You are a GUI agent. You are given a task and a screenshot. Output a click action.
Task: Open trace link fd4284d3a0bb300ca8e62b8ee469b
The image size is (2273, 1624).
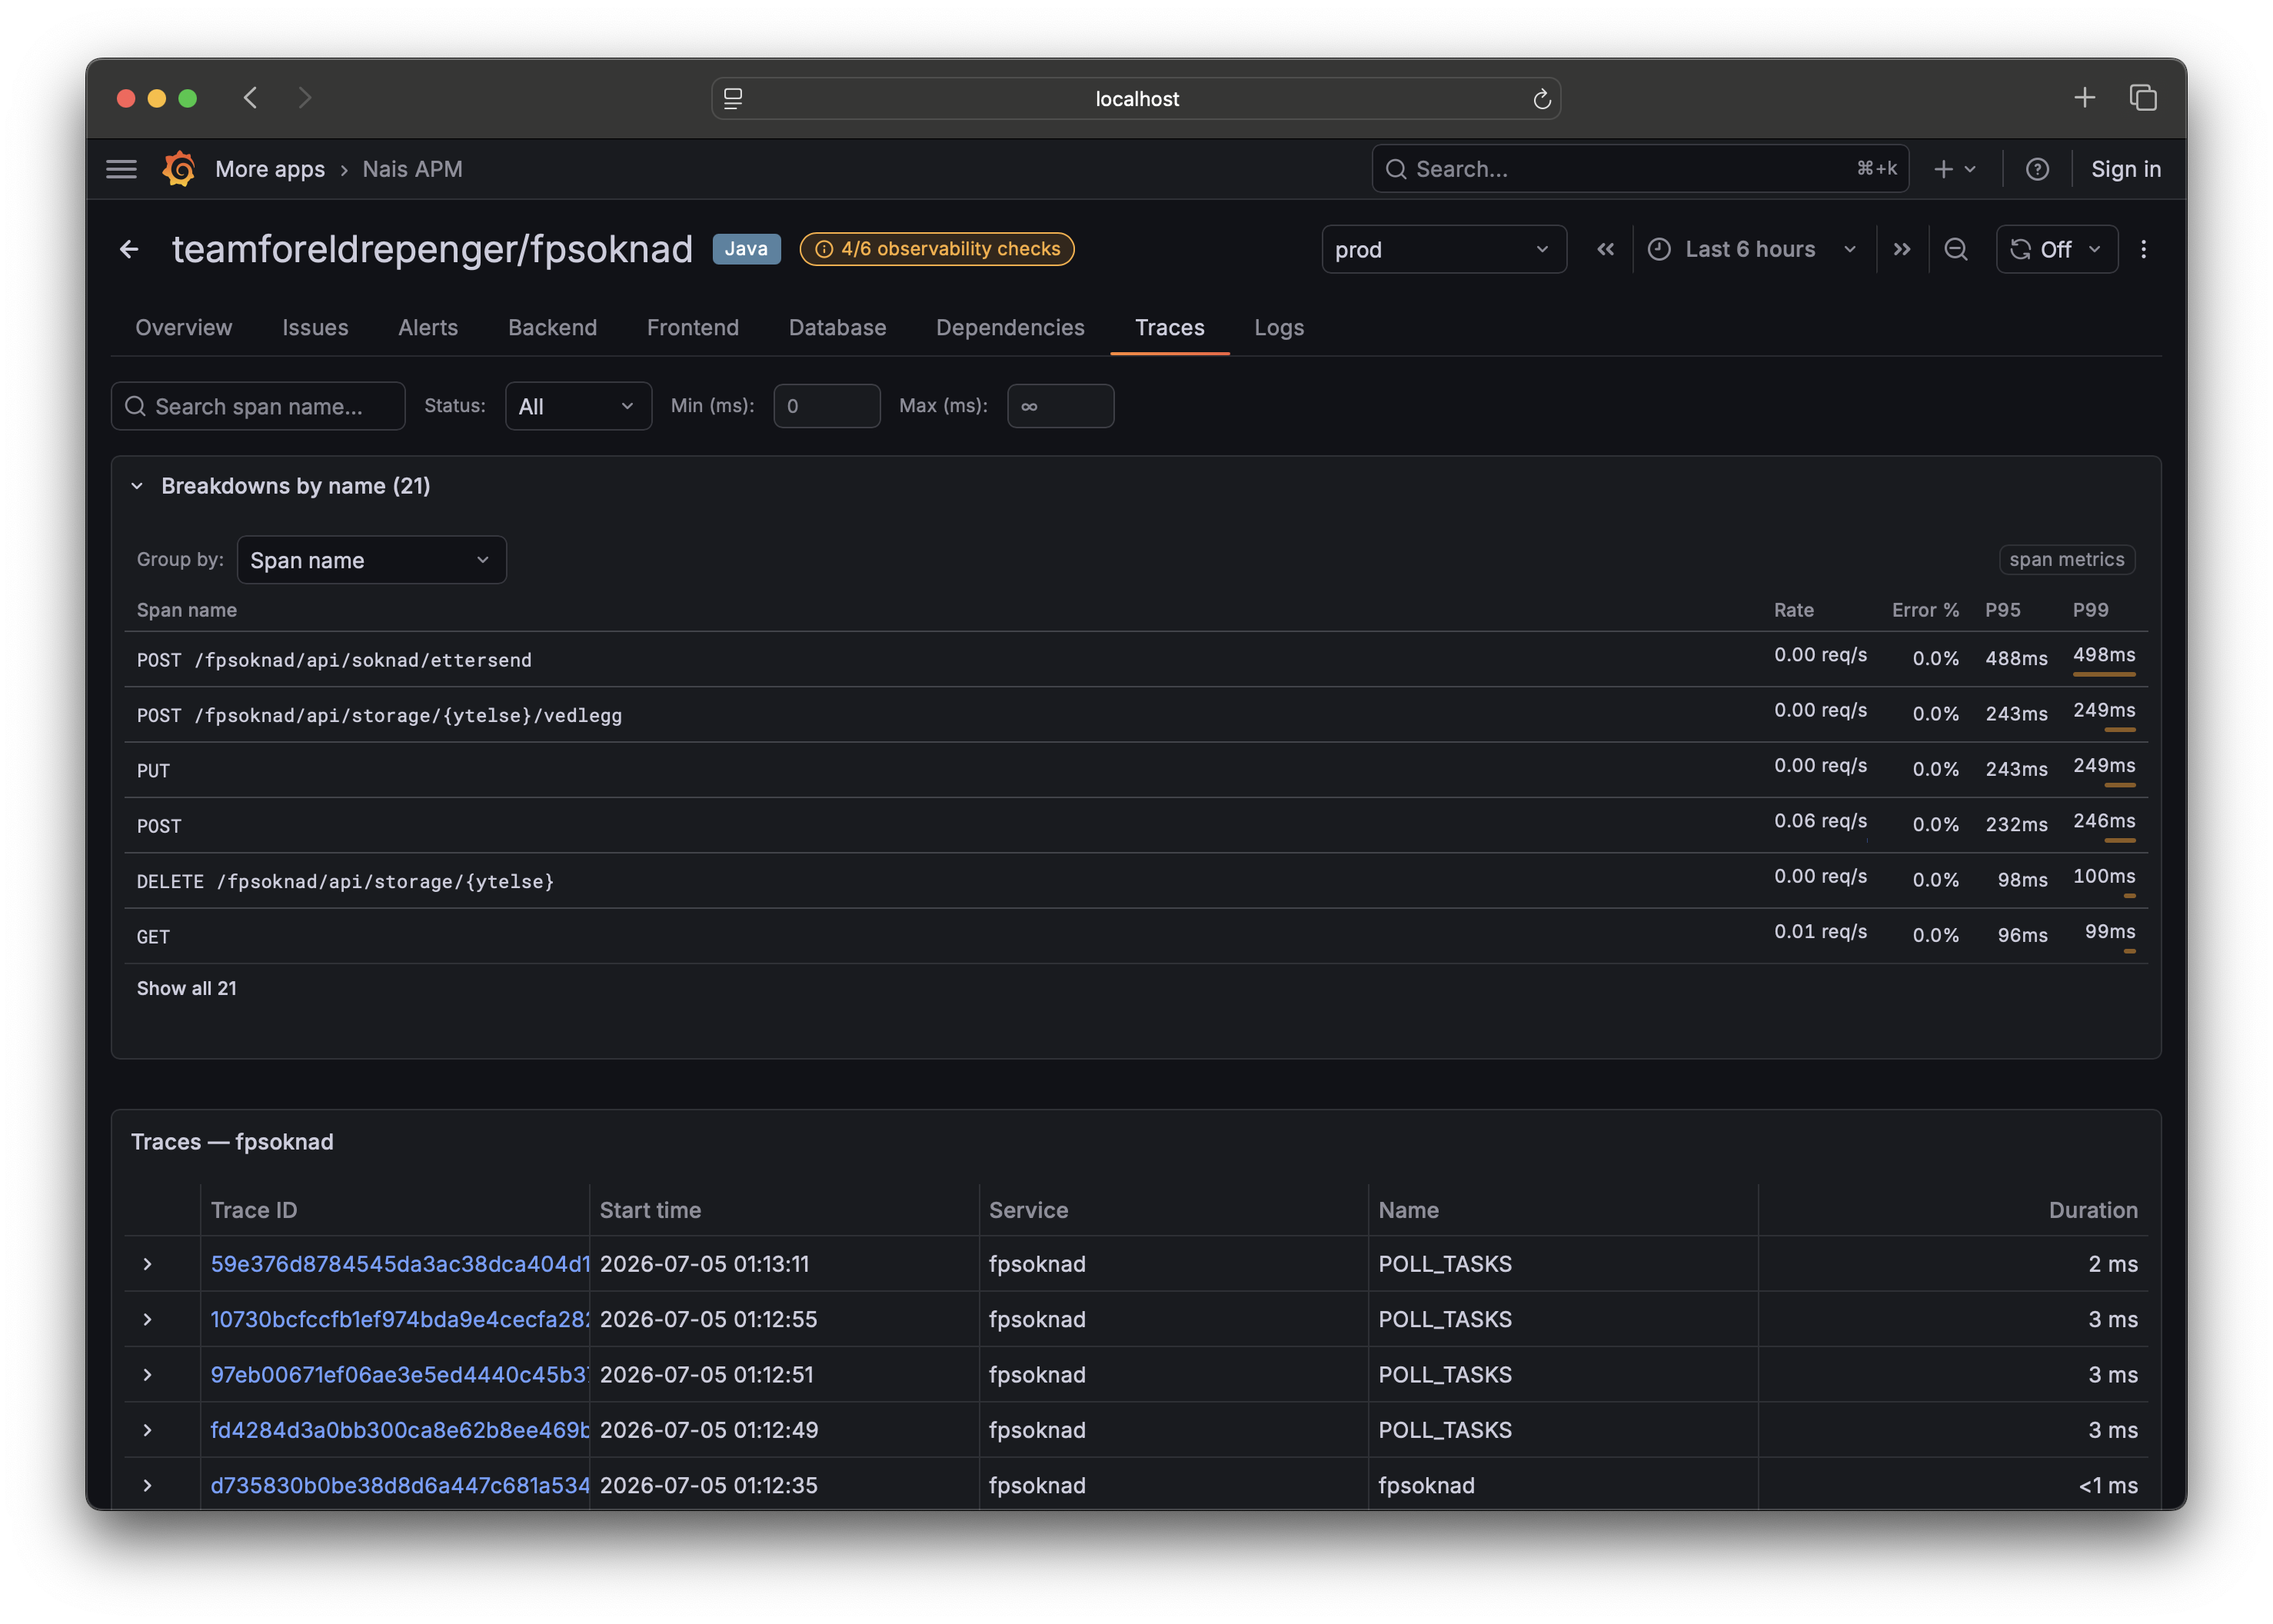(400, 1430)
